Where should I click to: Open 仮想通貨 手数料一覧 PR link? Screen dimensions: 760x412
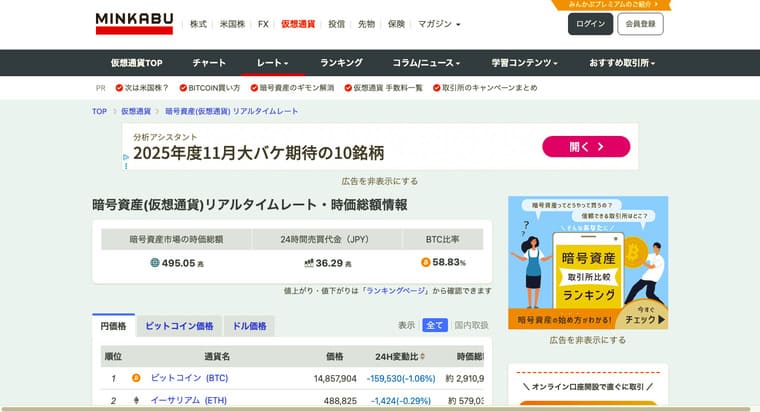click(383, 88)
